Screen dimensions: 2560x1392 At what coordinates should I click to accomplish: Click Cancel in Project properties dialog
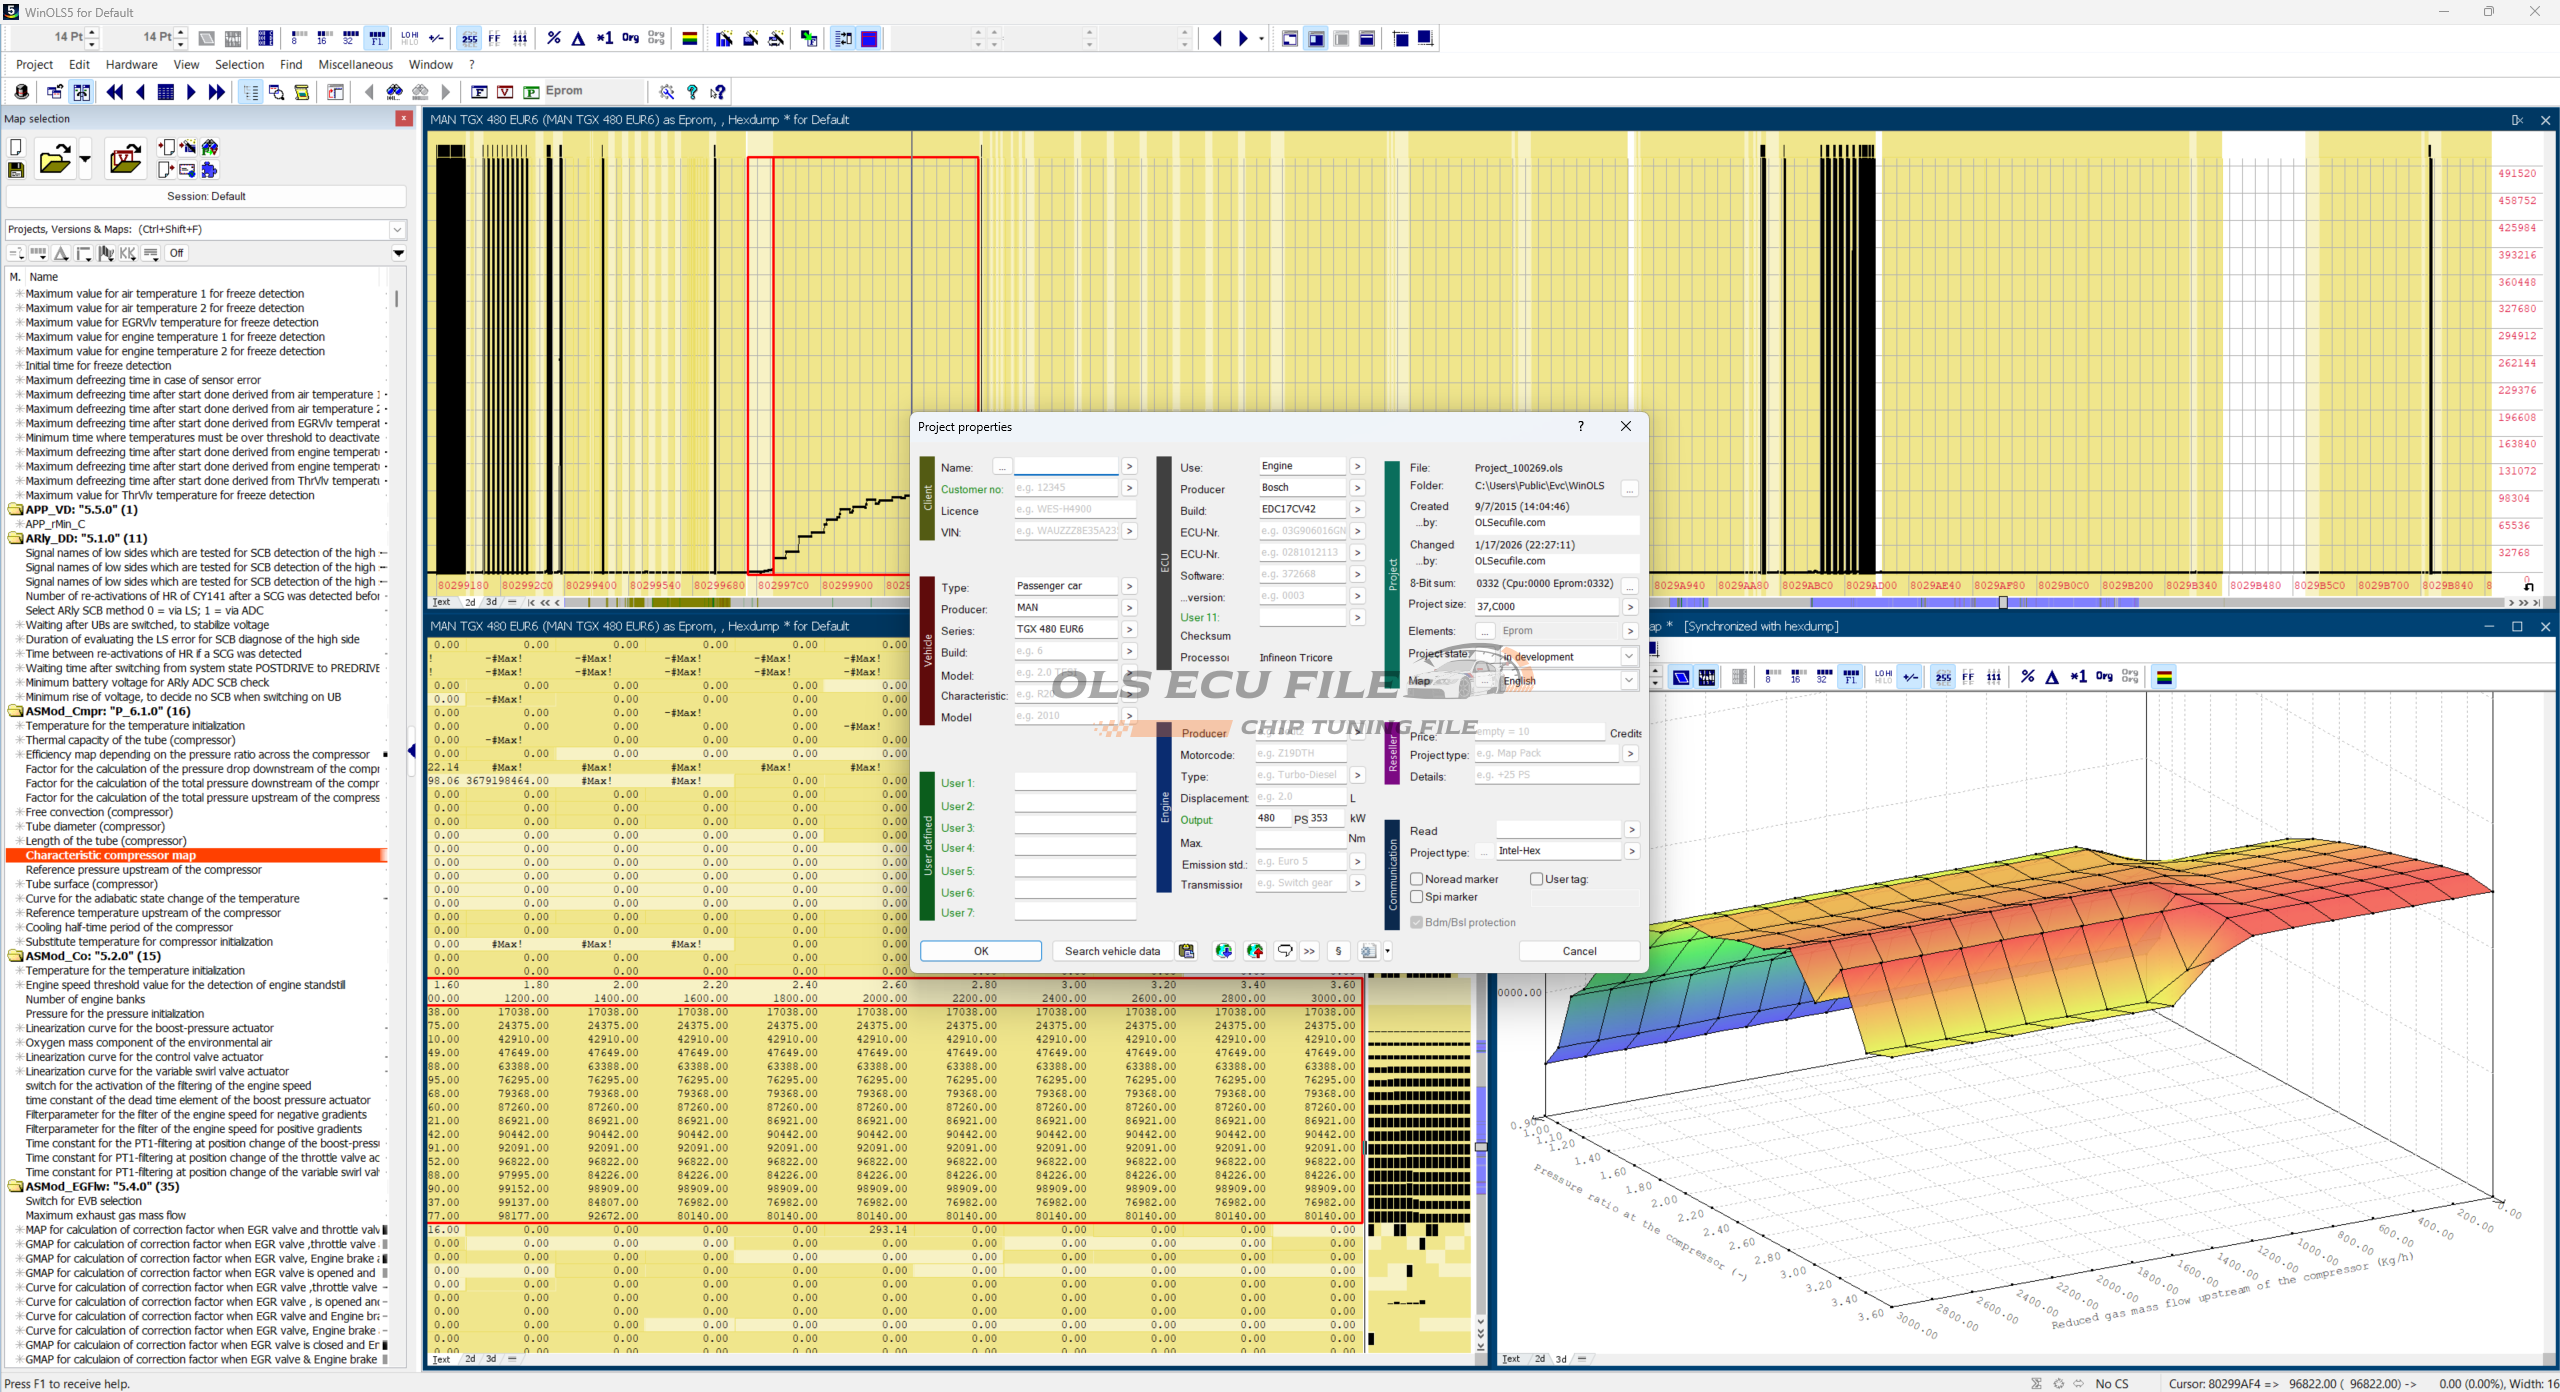pyautogui.click(x=1579, y=951)
